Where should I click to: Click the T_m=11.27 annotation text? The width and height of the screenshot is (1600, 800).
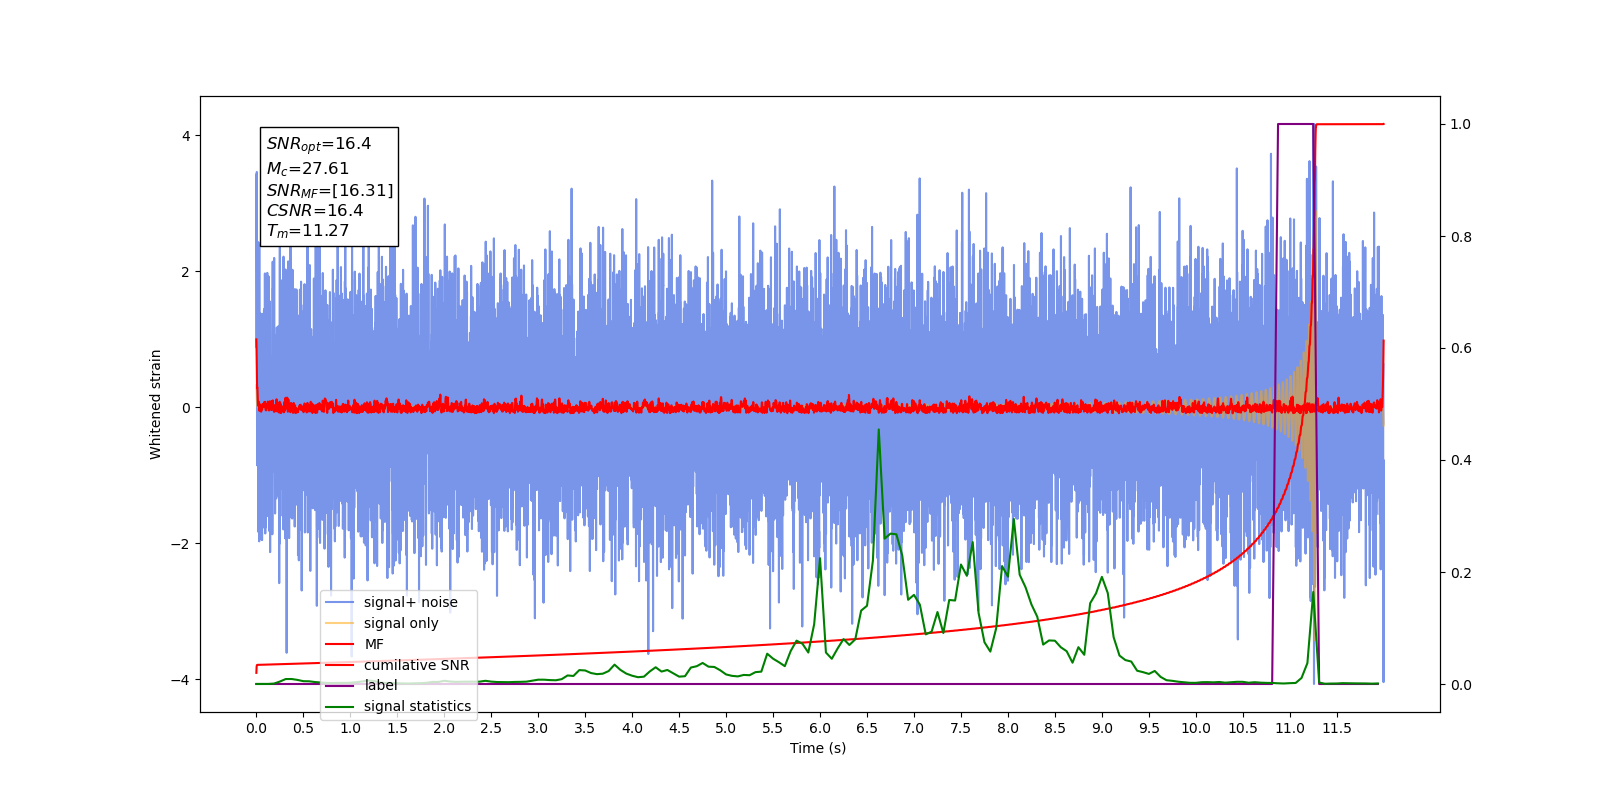[308, 231]
